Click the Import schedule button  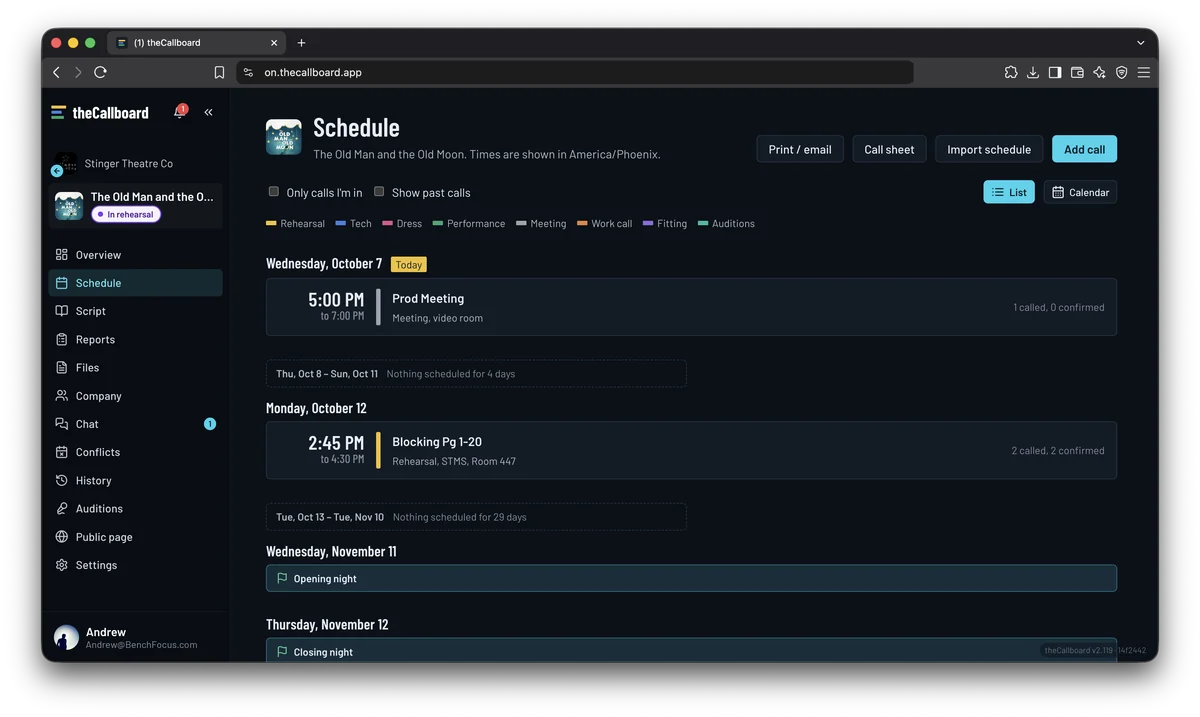[989, 149]
